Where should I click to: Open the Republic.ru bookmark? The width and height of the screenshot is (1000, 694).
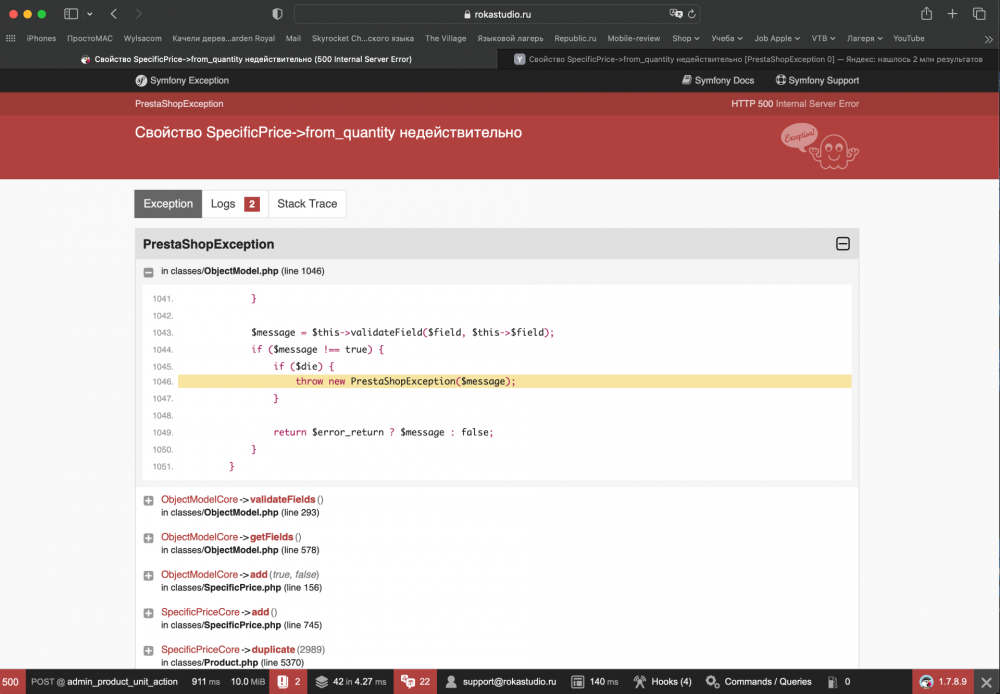(x=575, y=38)
